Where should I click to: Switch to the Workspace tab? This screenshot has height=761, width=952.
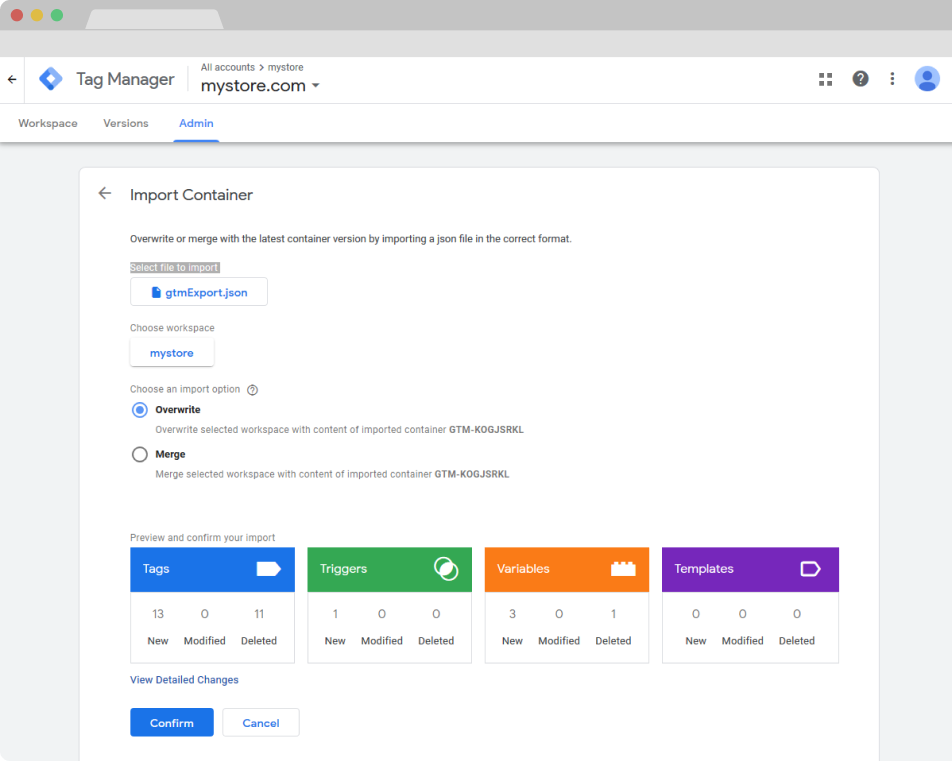47,123
